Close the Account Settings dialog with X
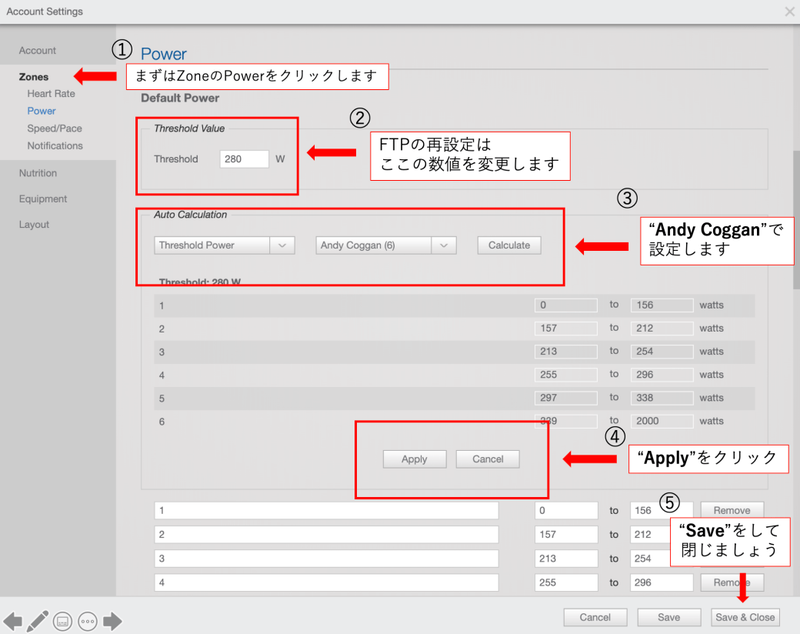Screen dimensions: 800x634 pyautogui.click(x=789, y=11)
